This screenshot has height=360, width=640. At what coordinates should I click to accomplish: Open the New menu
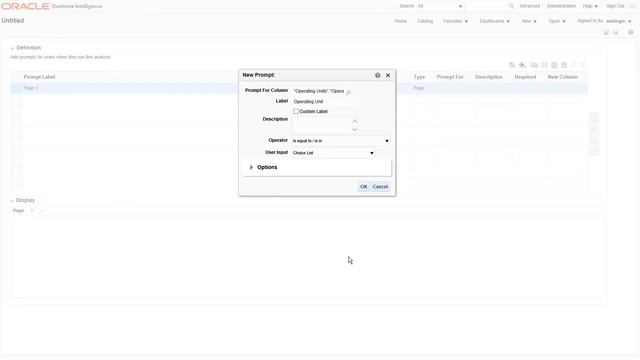[529, 21]
